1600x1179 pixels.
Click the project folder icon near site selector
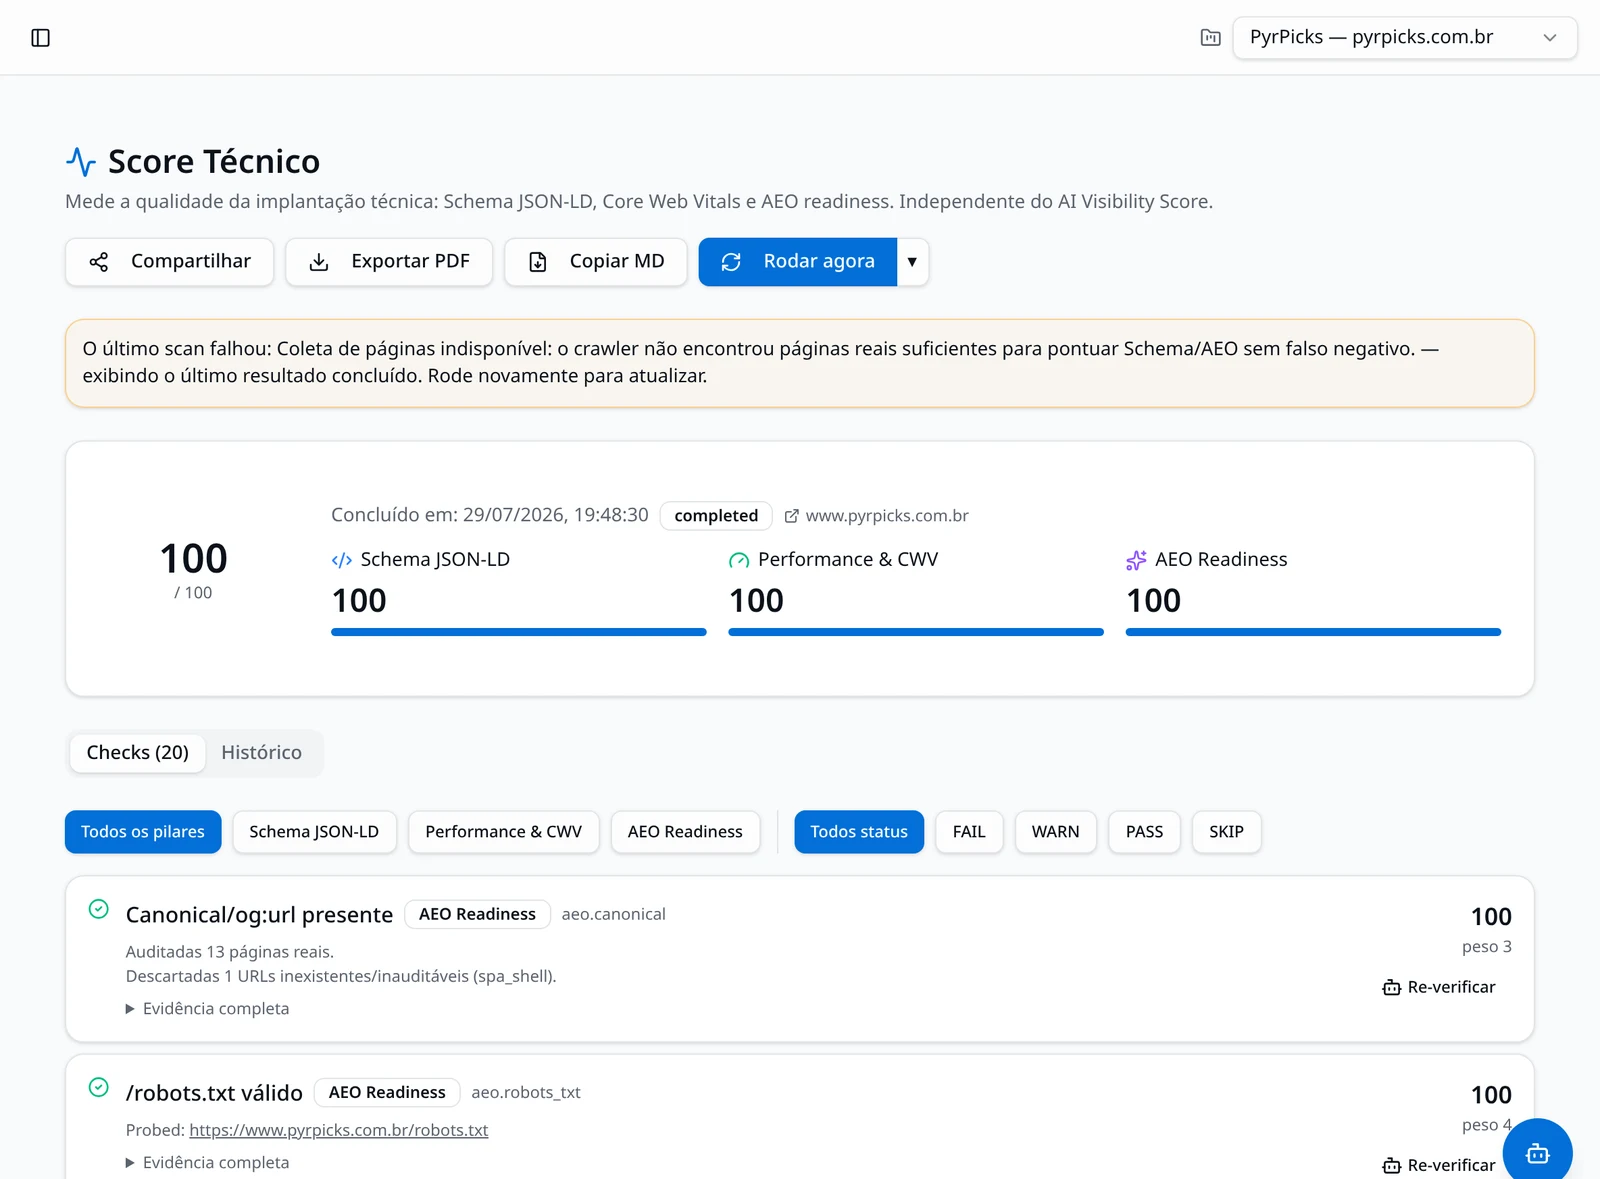(1210, 38)
